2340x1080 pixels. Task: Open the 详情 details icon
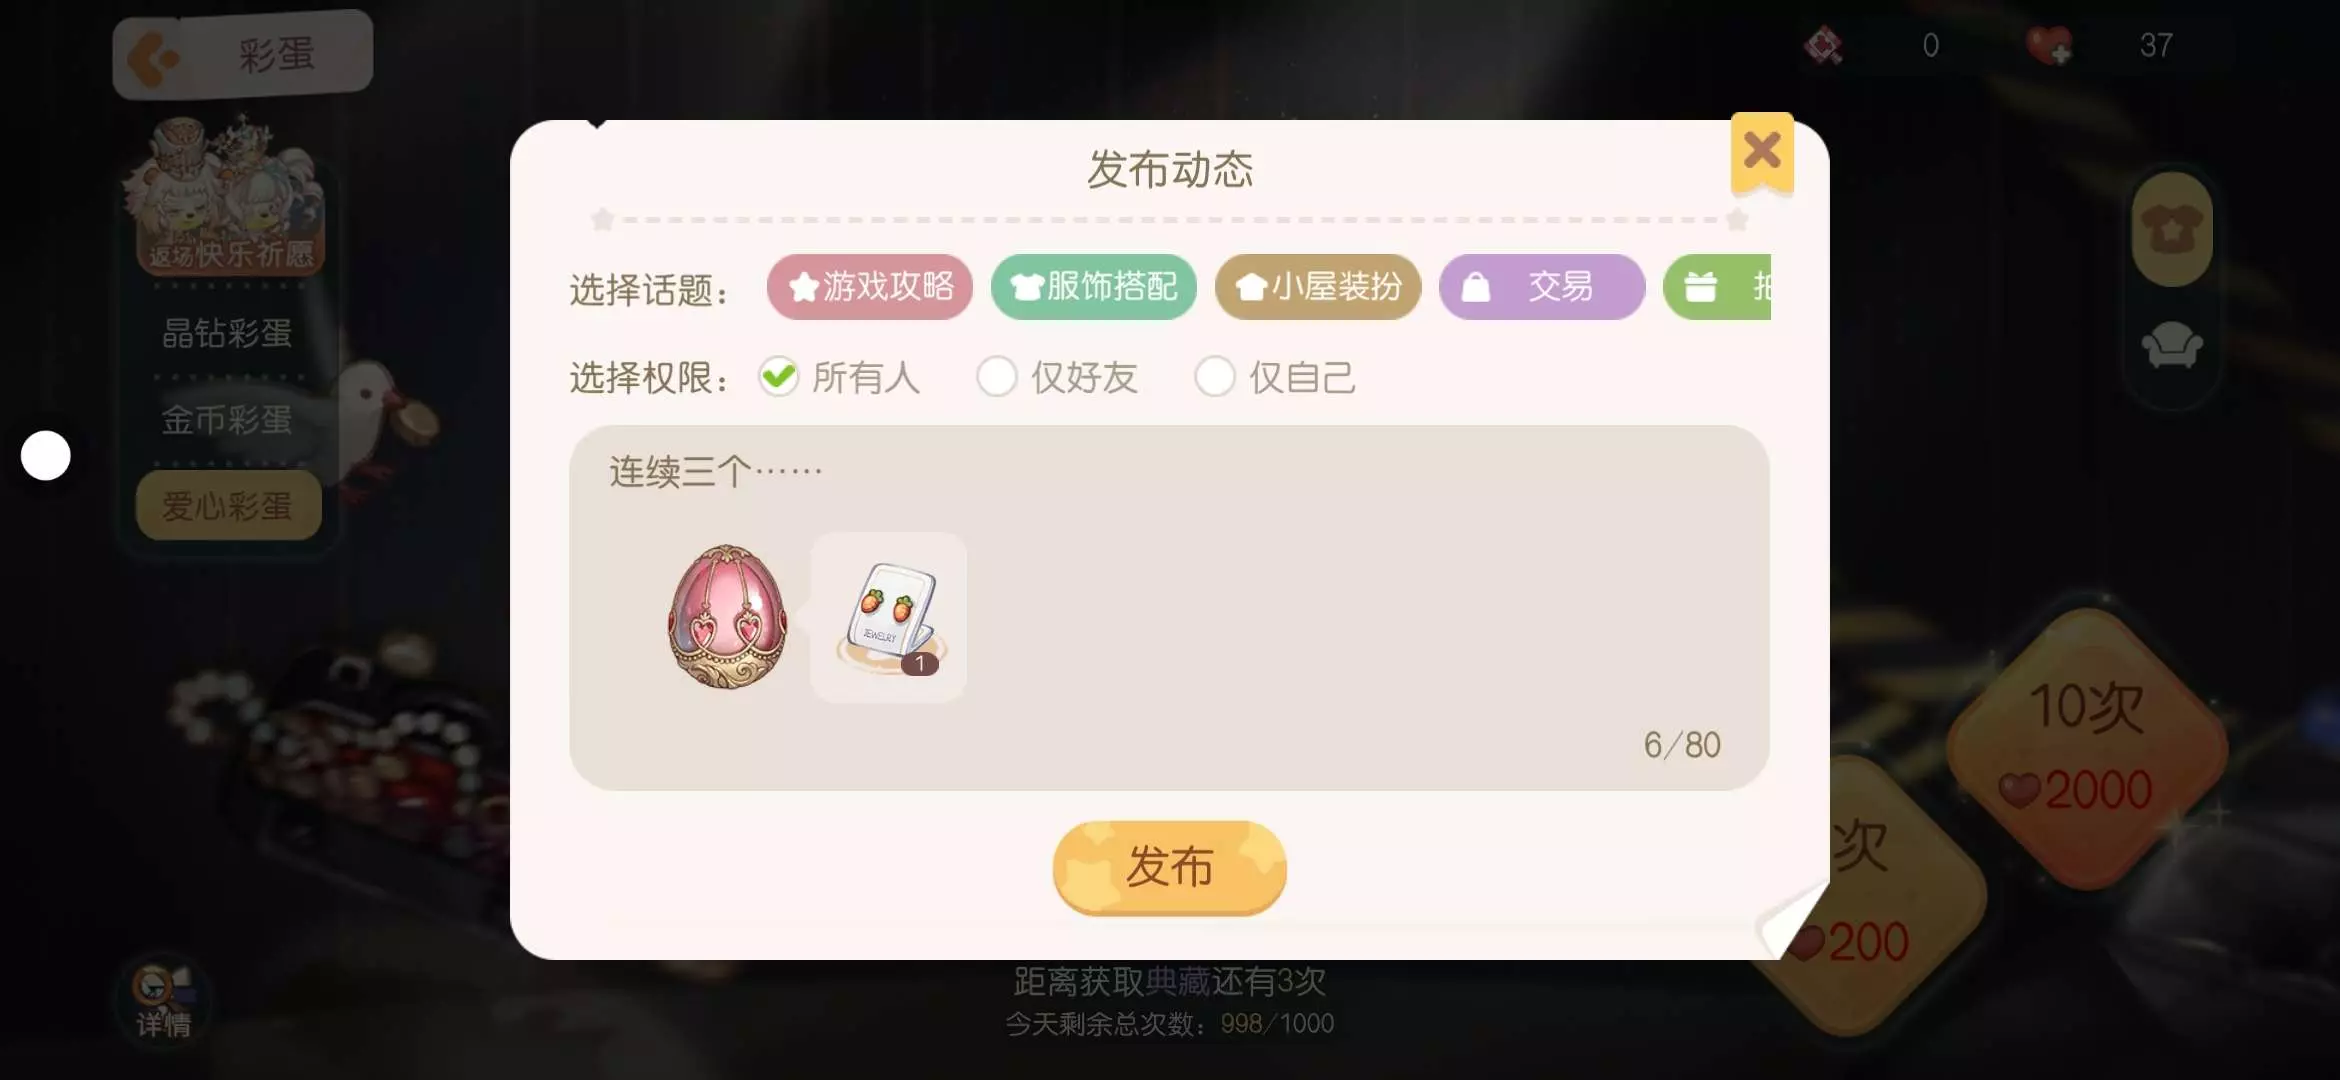tap(163, 1000)
